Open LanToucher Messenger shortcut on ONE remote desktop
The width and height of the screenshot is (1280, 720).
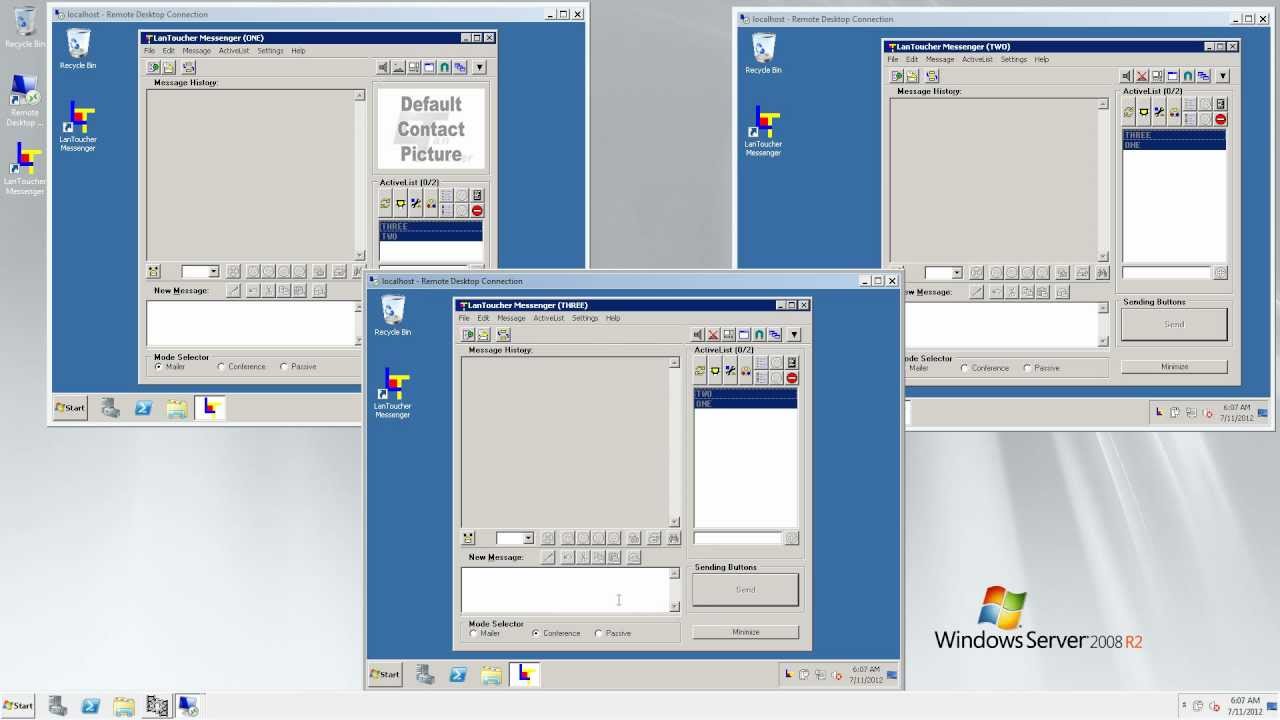click(x=78, y=128)
